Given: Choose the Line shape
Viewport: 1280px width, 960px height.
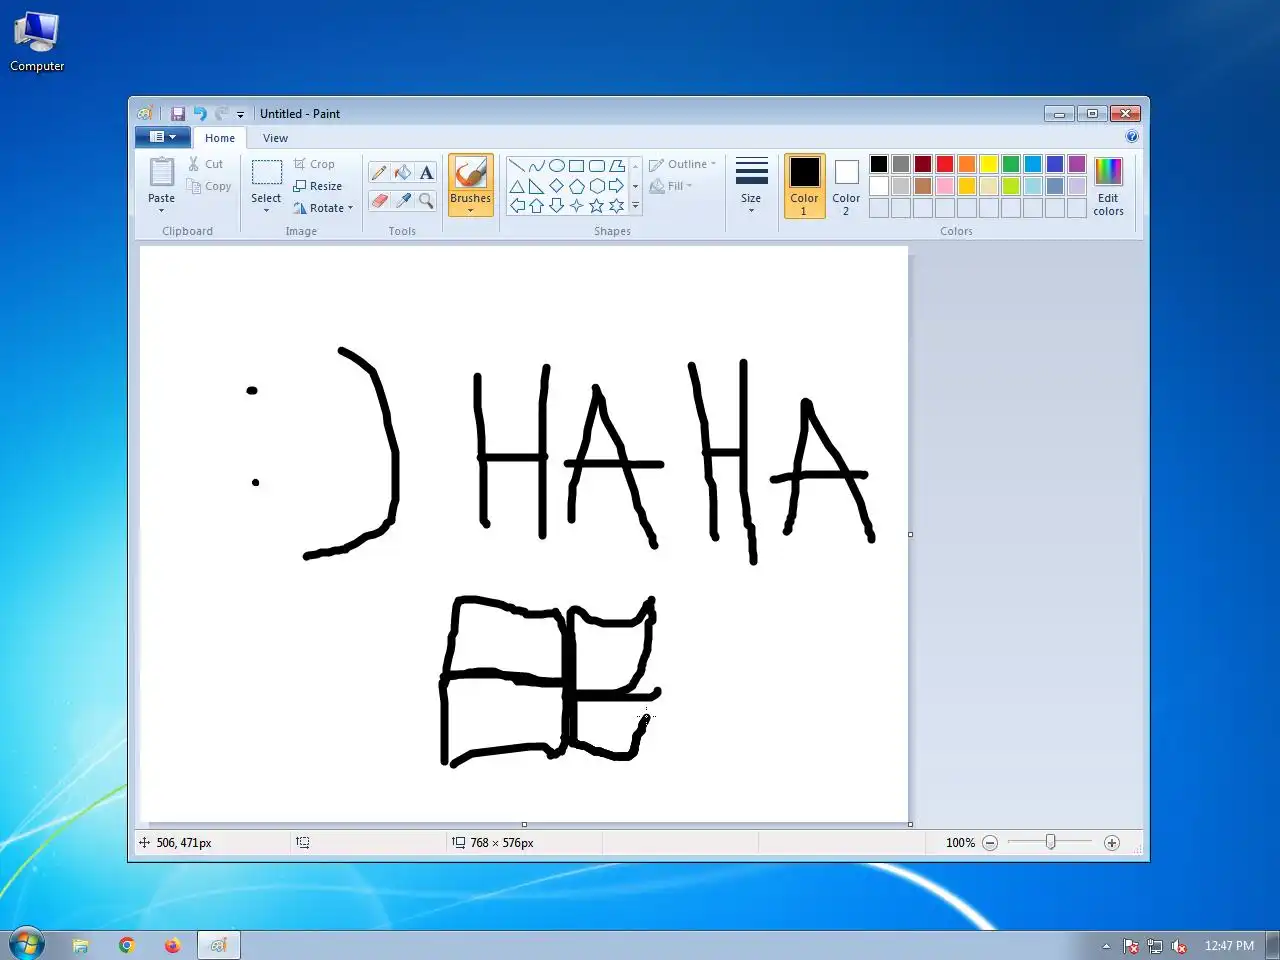Looking at the screenshot, I should tap(517, 166).
